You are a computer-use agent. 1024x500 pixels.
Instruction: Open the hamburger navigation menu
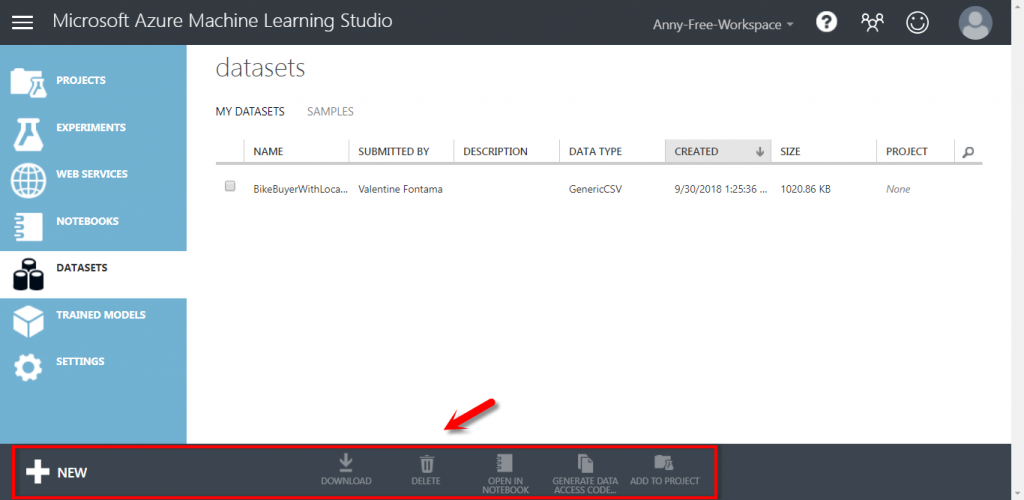[22, 22]
